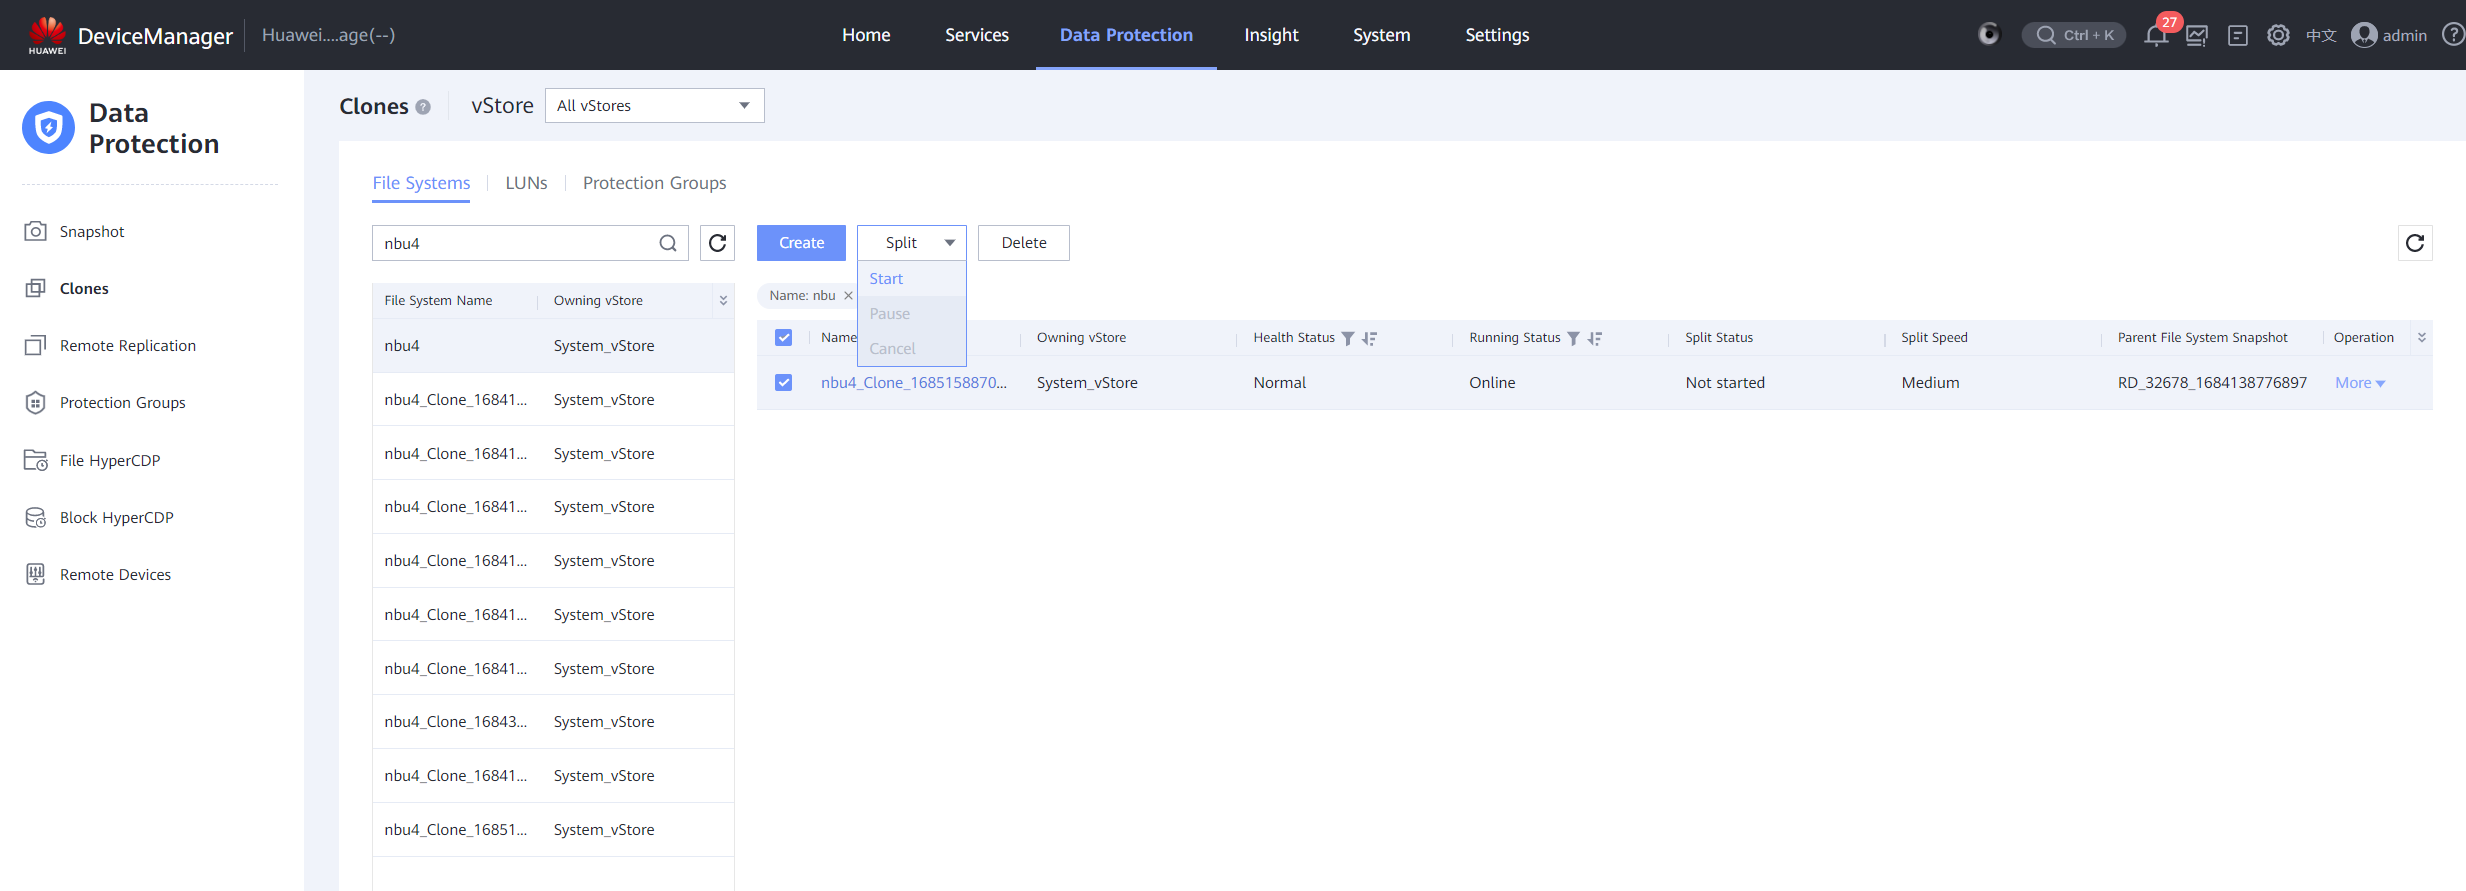Open the performance monitor icon in header
The image size is (2466, 891).
(2197, 36)
